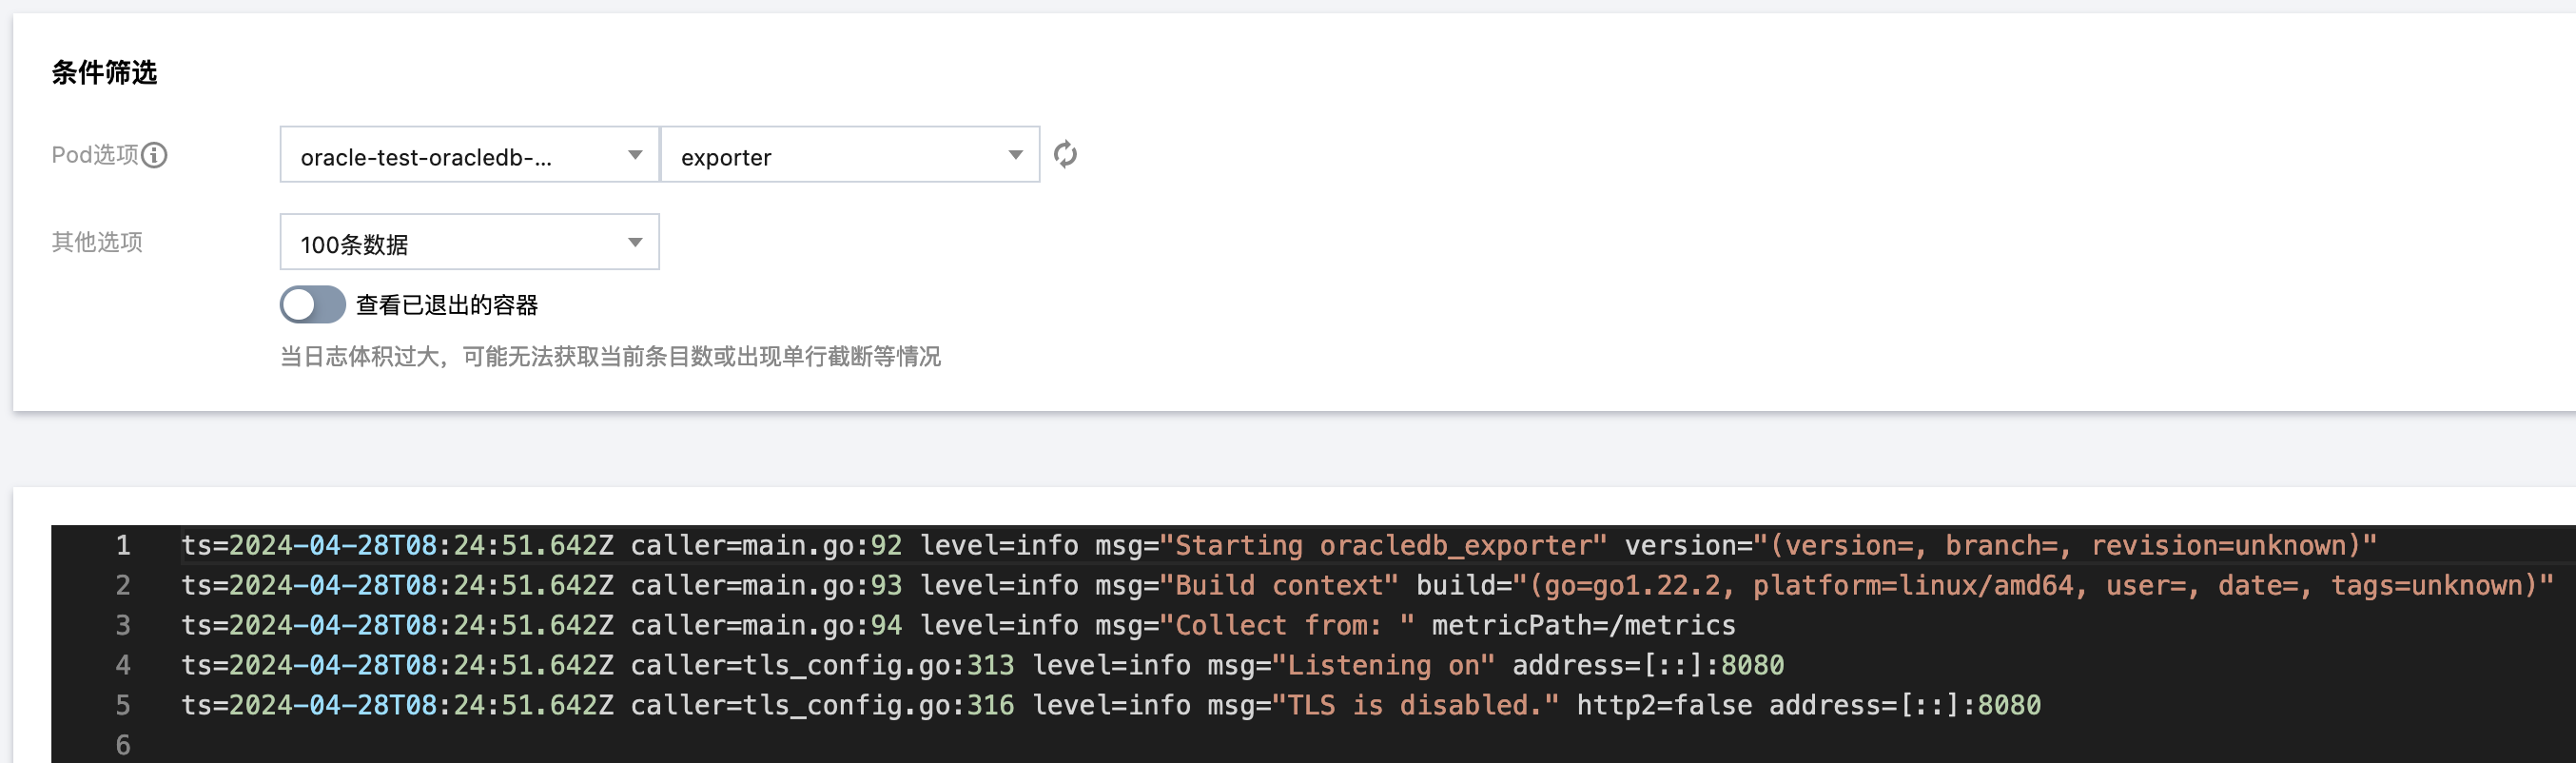Click log line with "Listening on"
Viewport: 2576px width, 763px height.
[982, 665]
